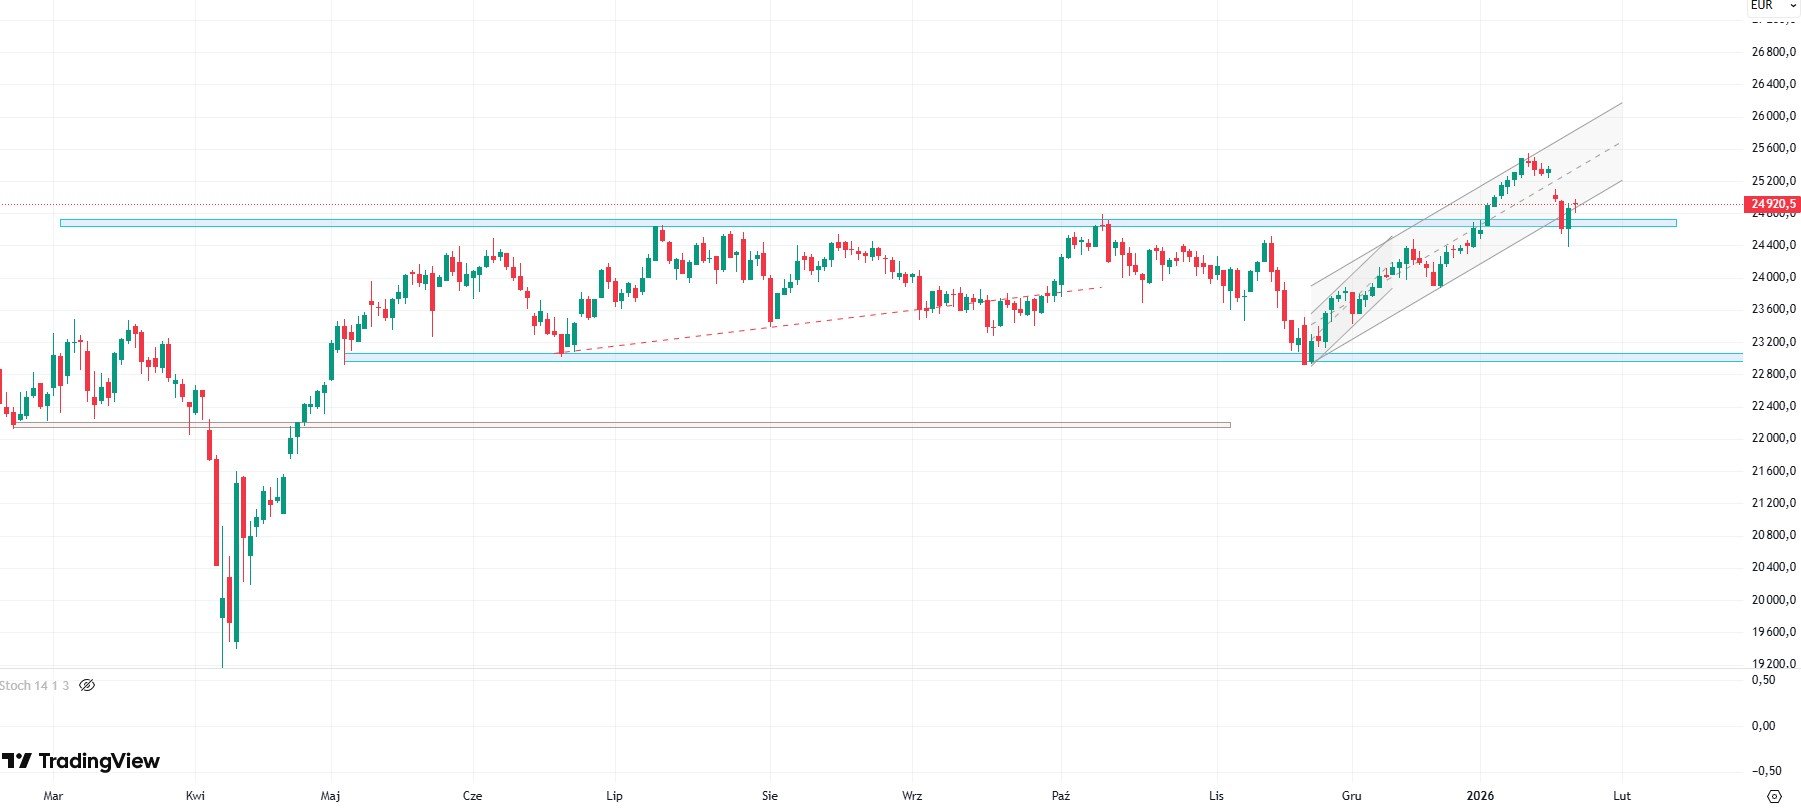The height and width of the screenshot is (810, 1801).
Task: Click the 22 400,0 price scale label
Action: [1773, 406]
